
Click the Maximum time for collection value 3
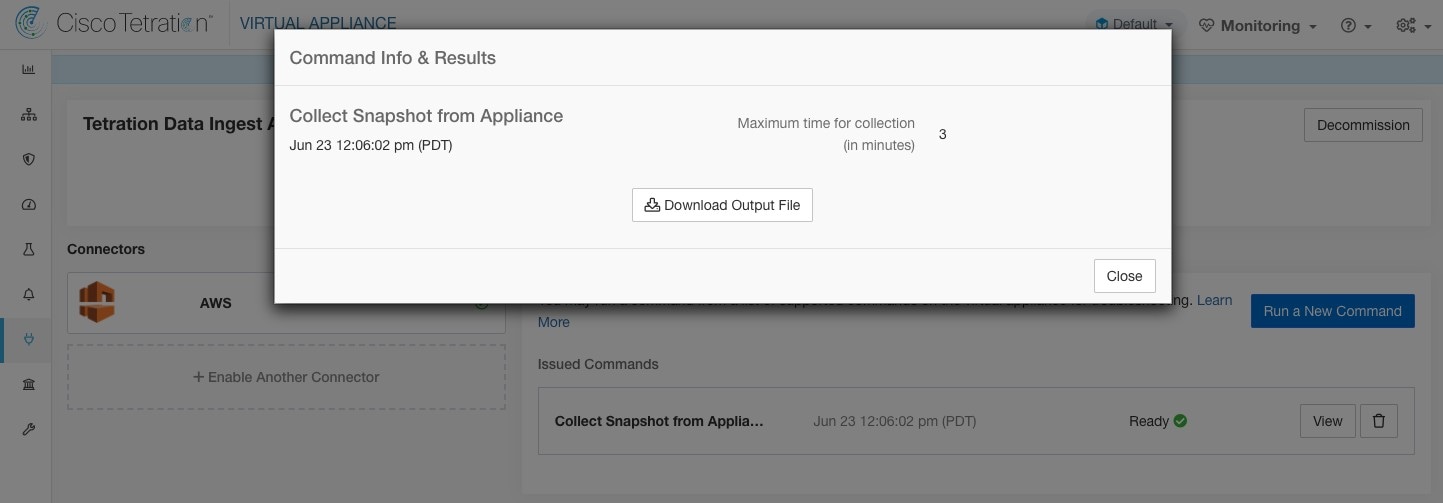point(942,134)
